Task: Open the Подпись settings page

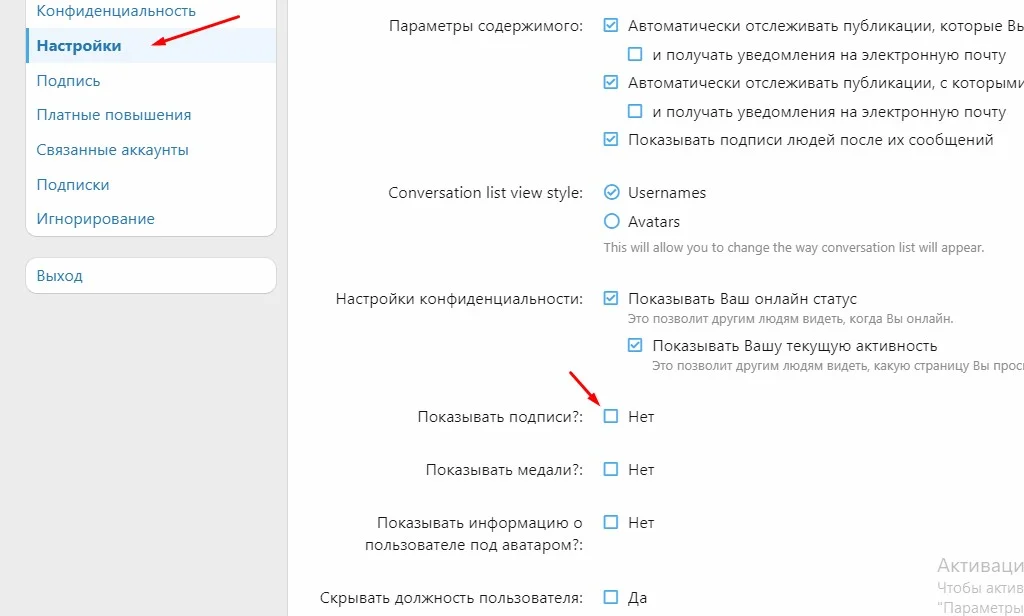Action: pos(68,80)
